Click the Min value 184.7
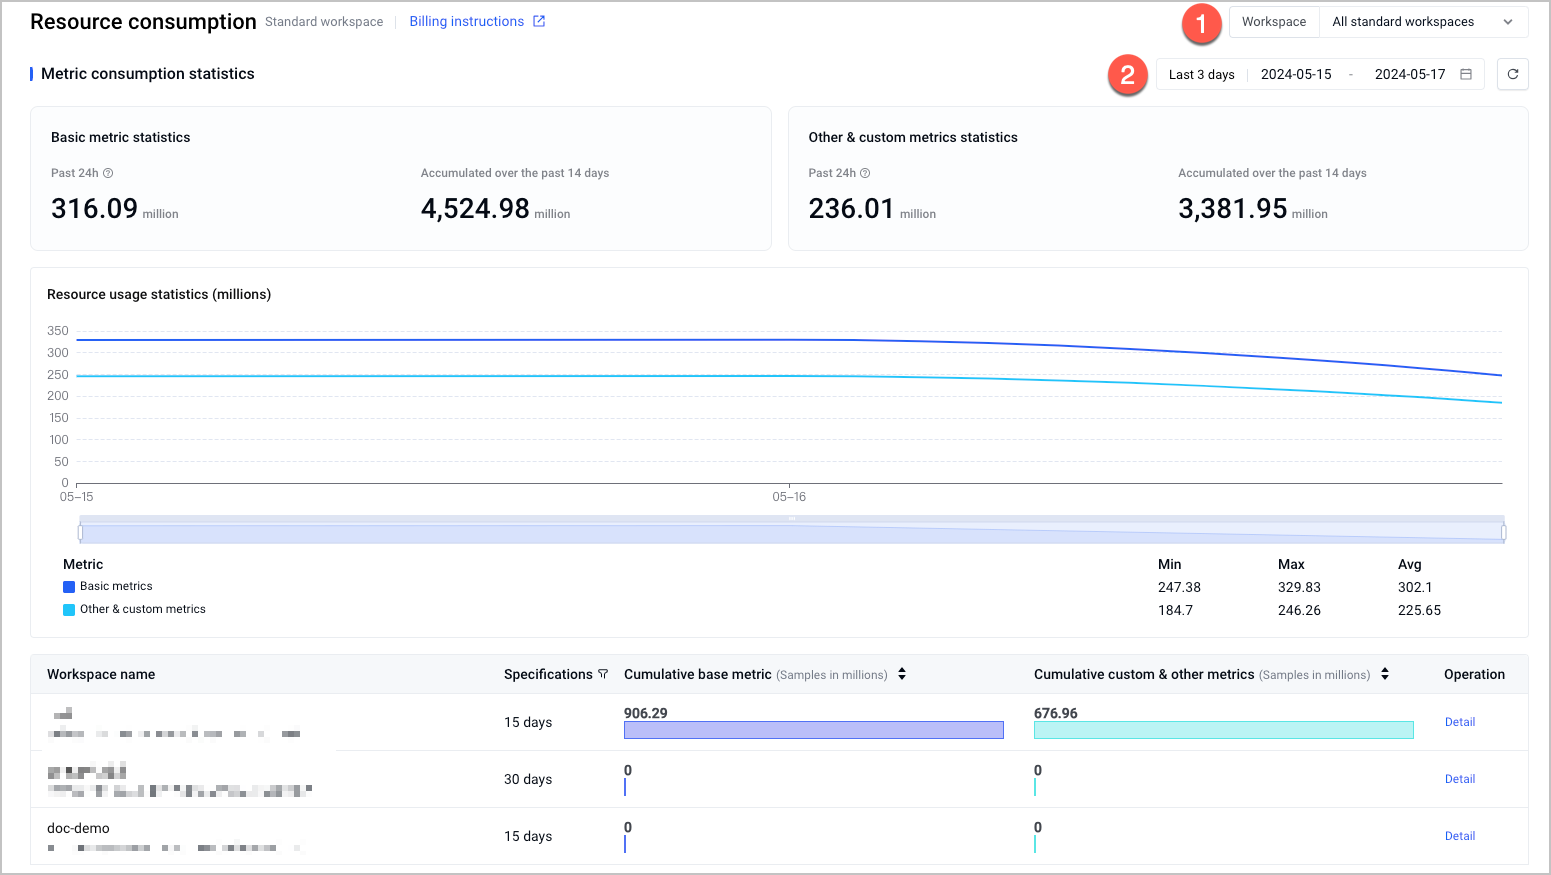This screenshot has height=875, width=1551. pos(1175,610)
